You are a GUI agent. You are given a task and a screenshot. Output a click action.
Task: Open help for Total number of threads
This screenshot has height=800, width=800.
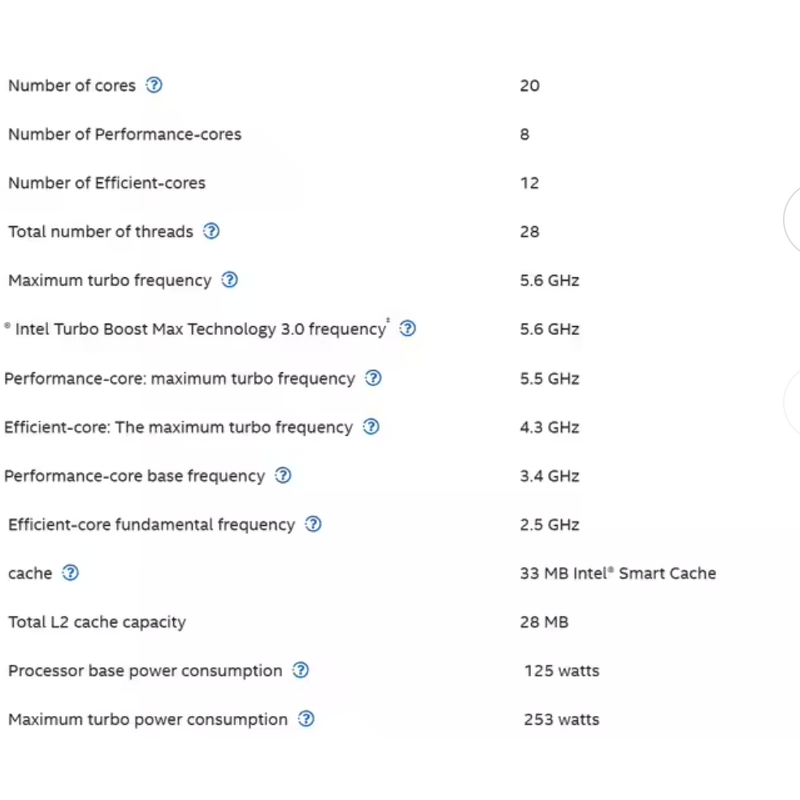pyautogui.click(x=211, y=231)
